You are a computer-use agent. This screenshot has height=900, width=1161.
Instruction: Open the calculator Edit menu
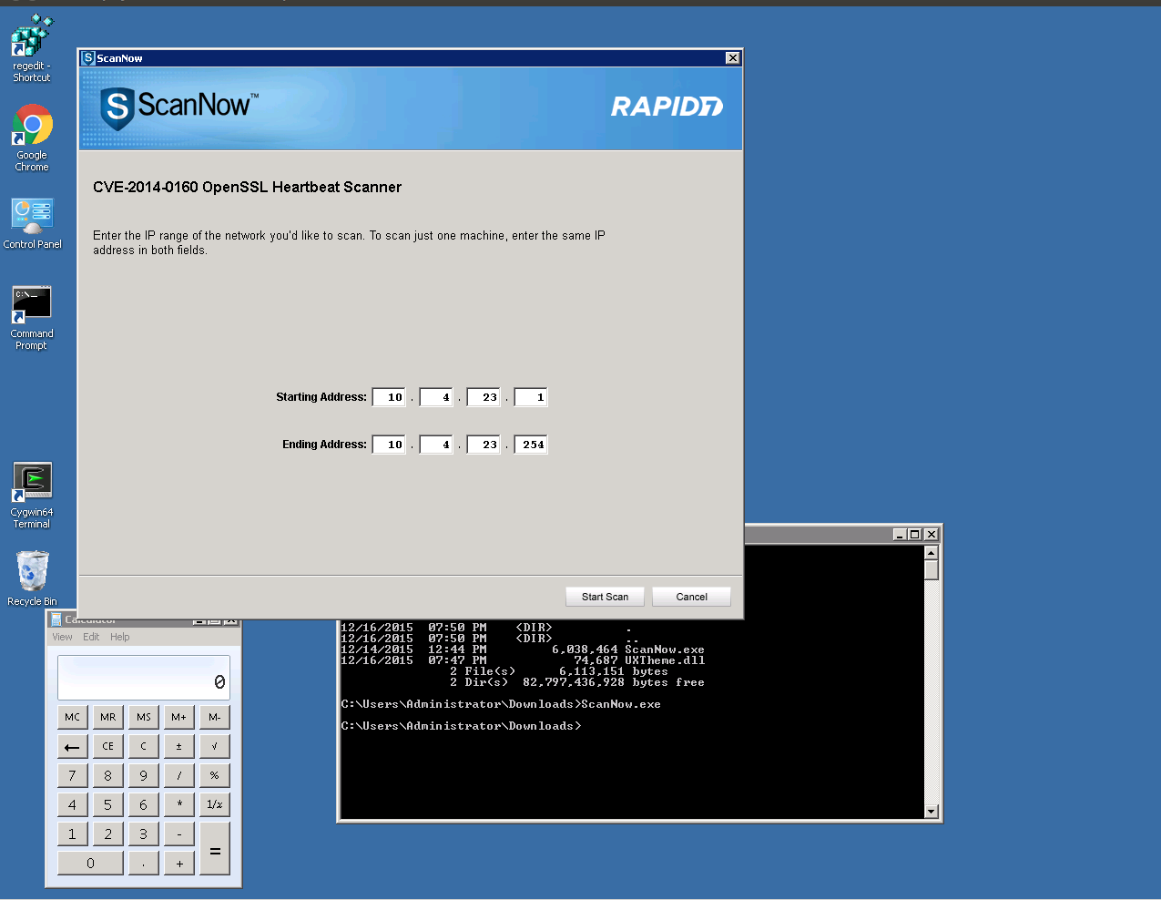[91, 637]
